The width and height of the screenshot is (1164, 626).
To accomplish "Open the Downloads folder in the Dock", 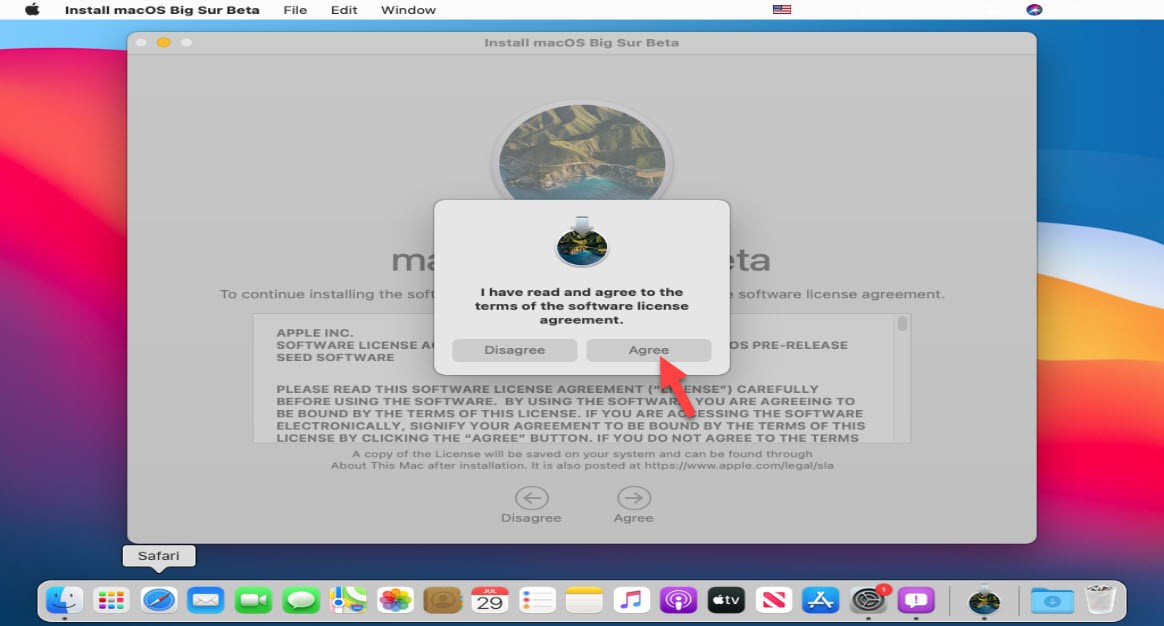I will (1053, 600).
